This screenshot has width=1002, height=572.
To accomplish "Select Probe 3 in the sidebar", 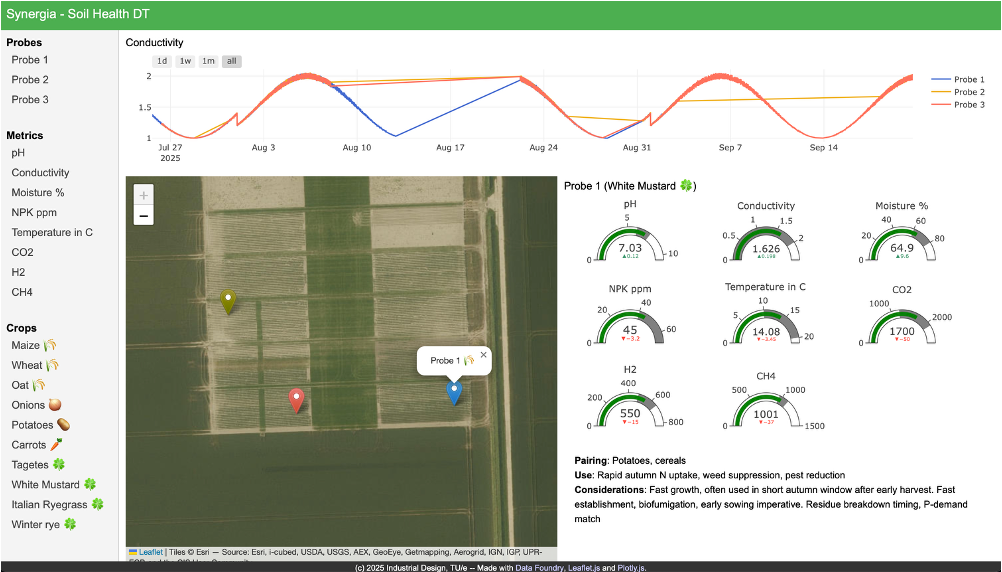I will coord(30,99).
